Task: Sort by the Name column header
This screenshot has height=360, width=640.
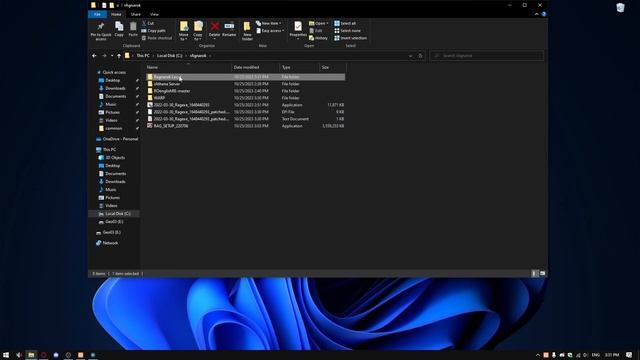Action: pyautogui.click(x=188, y=67)
